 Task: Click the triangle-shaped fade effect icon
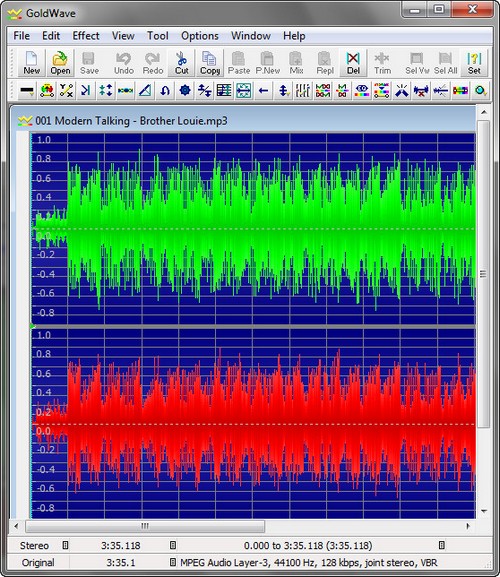[x=145, y=90]
